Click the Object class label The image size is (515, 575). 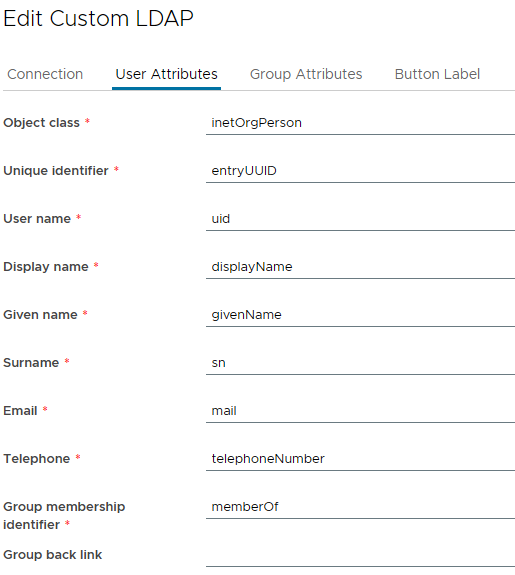41,123
